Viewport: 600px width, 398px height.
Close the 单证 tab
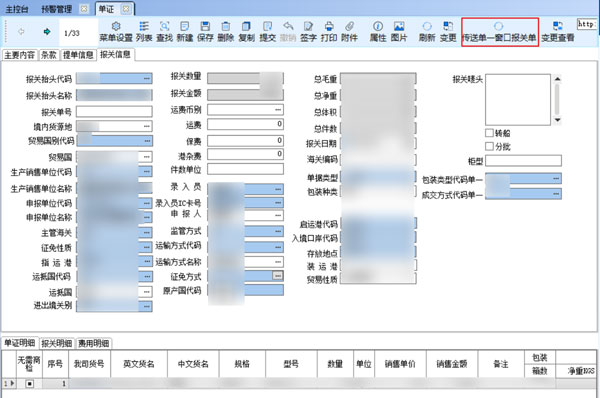click(x=126, y=9)
